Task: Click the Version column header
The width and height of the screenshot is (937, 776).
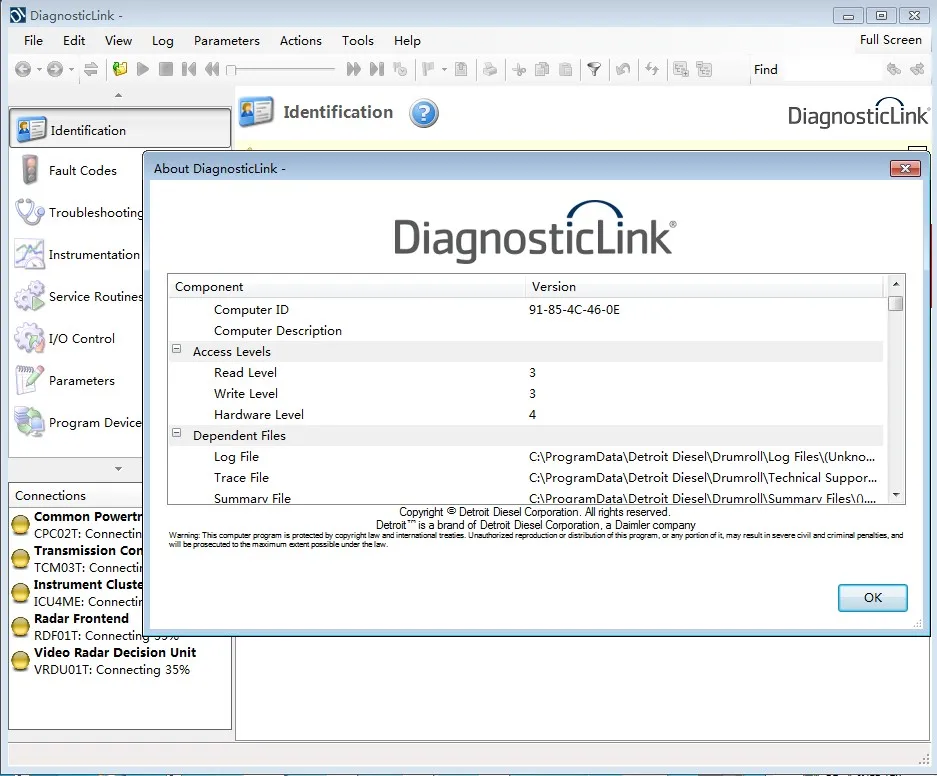Action: 704,287
